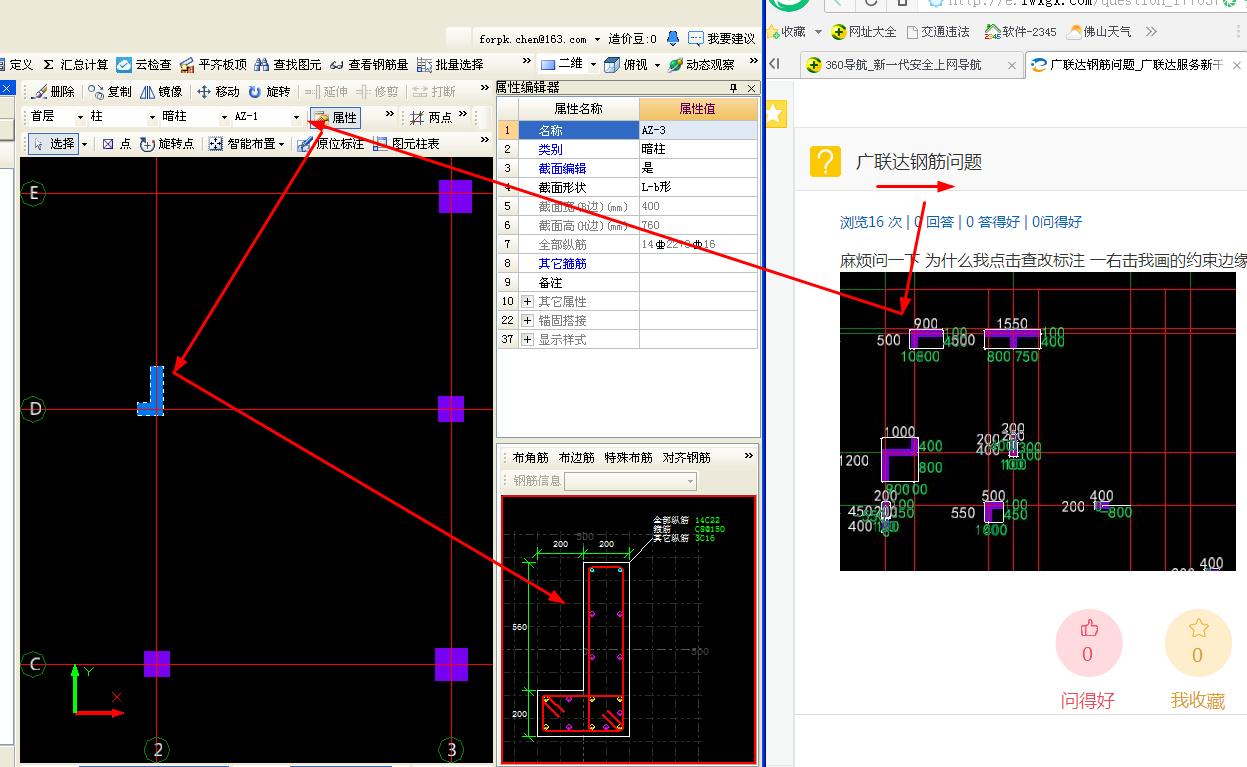
Task: Open the 钢筋信息 combo box
Action: click(630, 481)
